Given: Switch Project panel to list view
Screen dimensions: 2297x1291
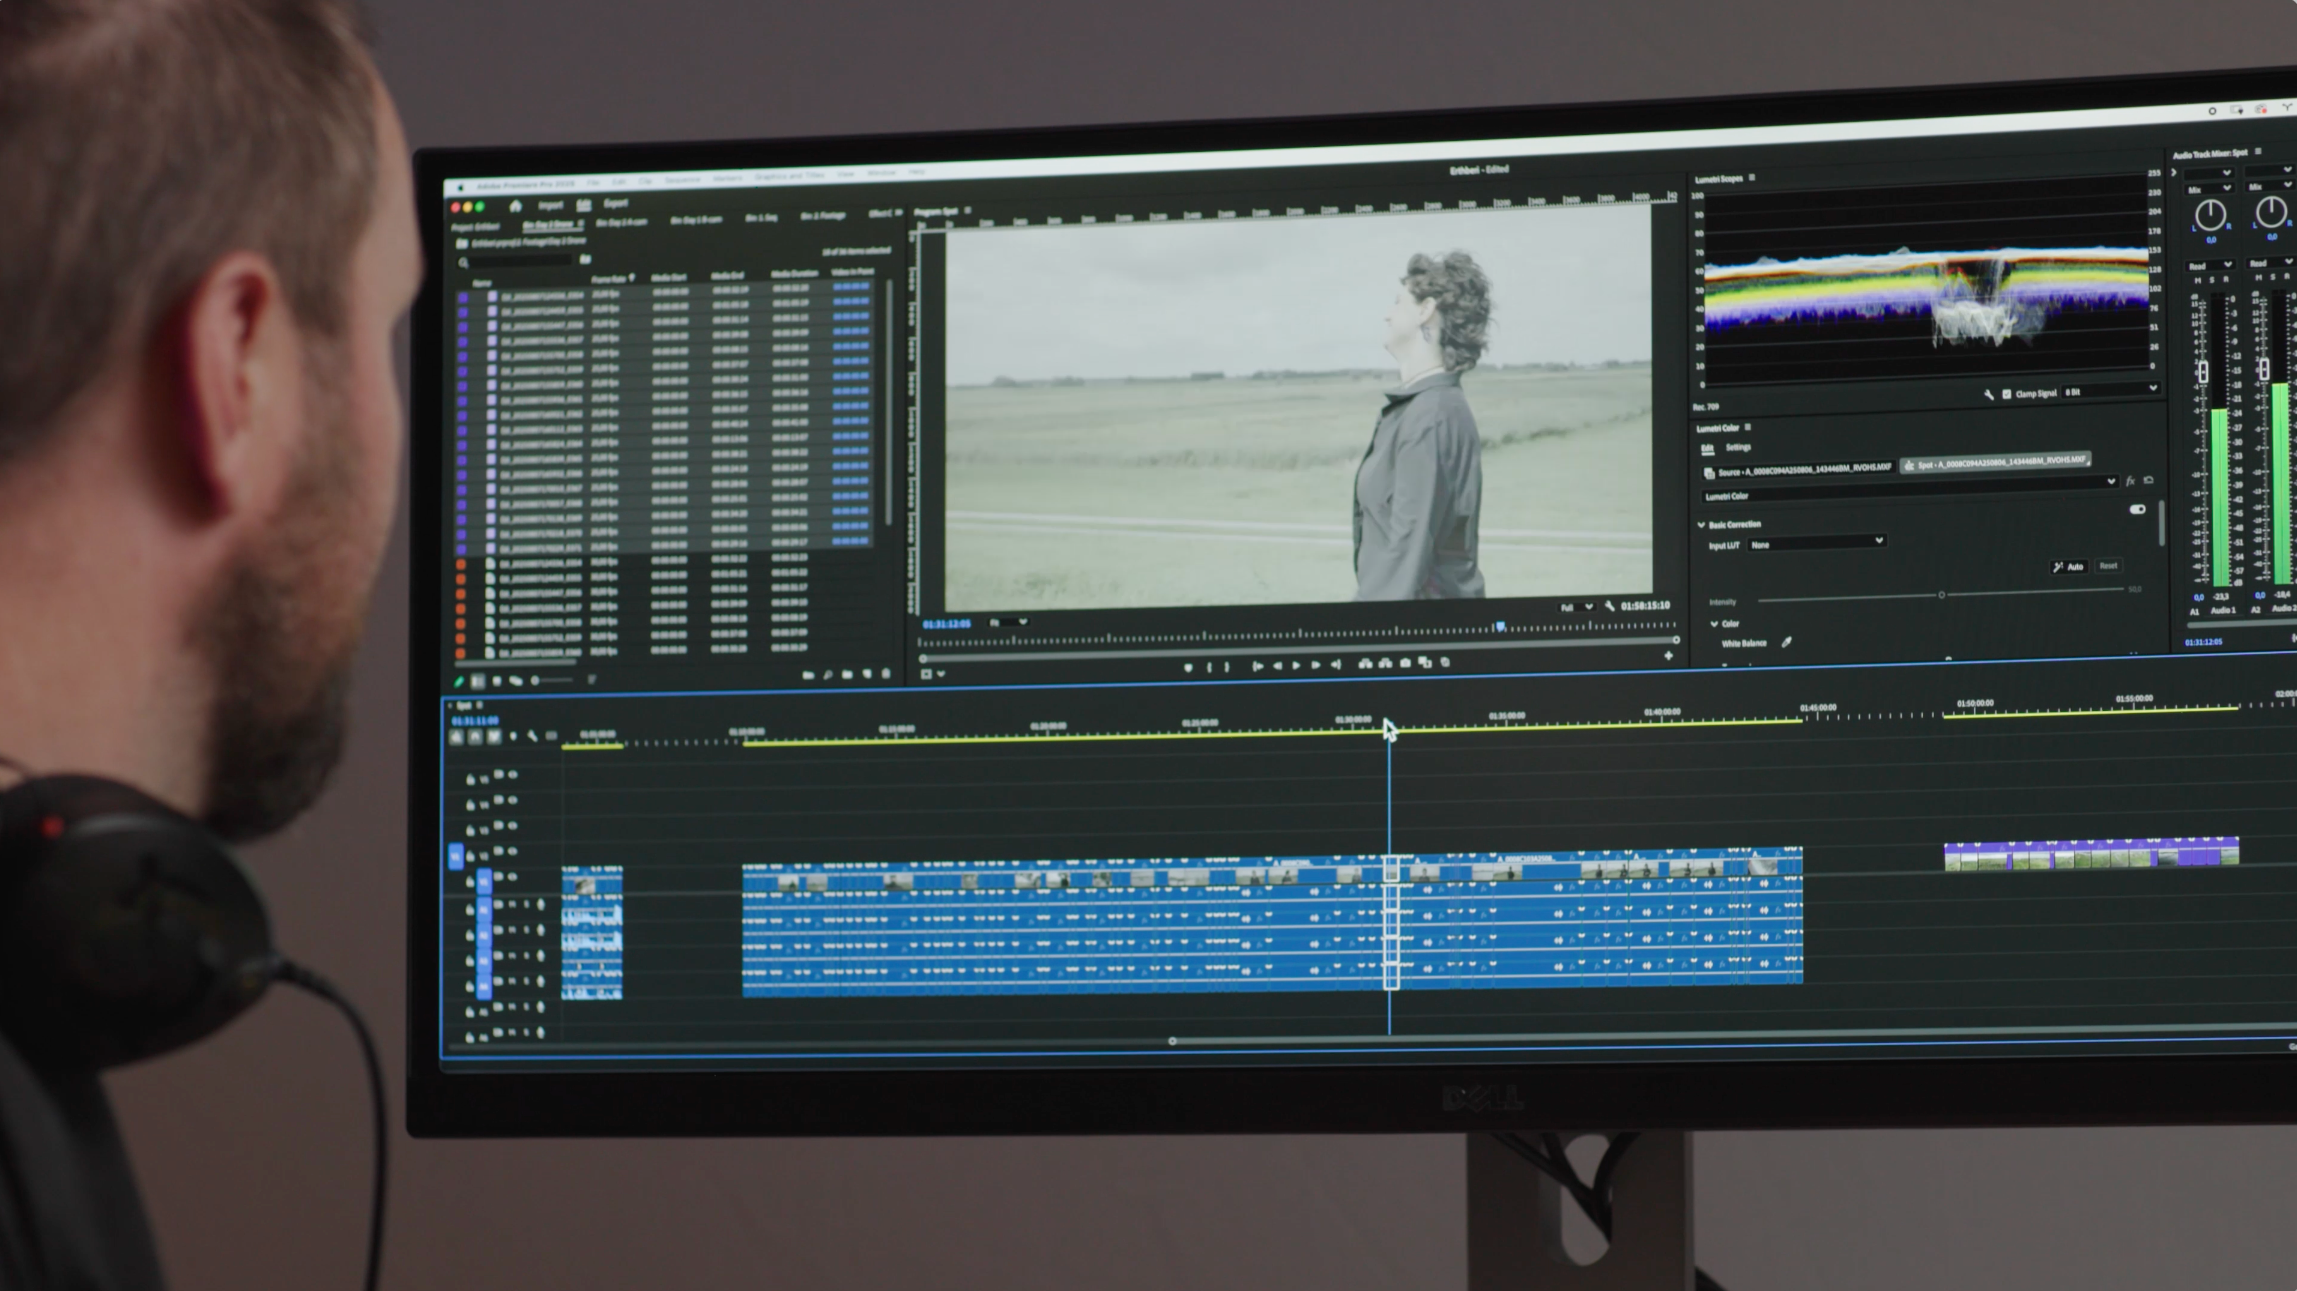Looking at the screenshot, I should click(478, 681).
